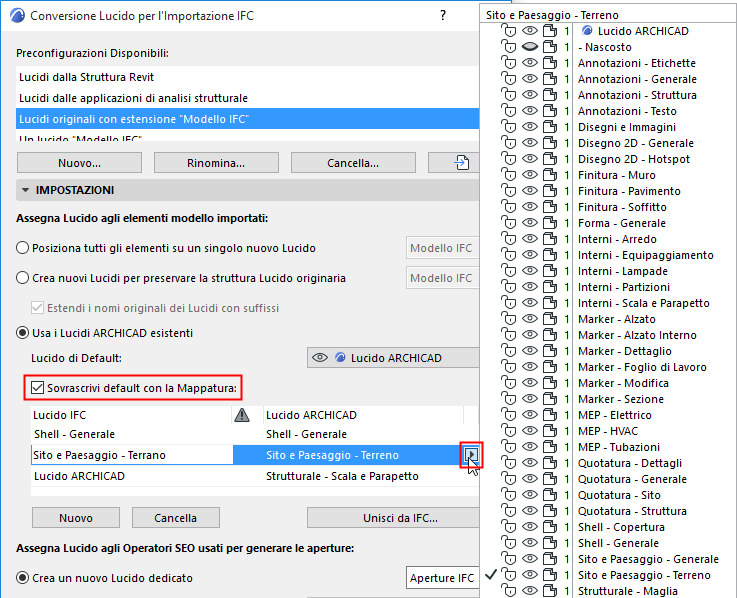
Task: Click 'Modello IFC' field beside single new layer option
Action: 443,248
